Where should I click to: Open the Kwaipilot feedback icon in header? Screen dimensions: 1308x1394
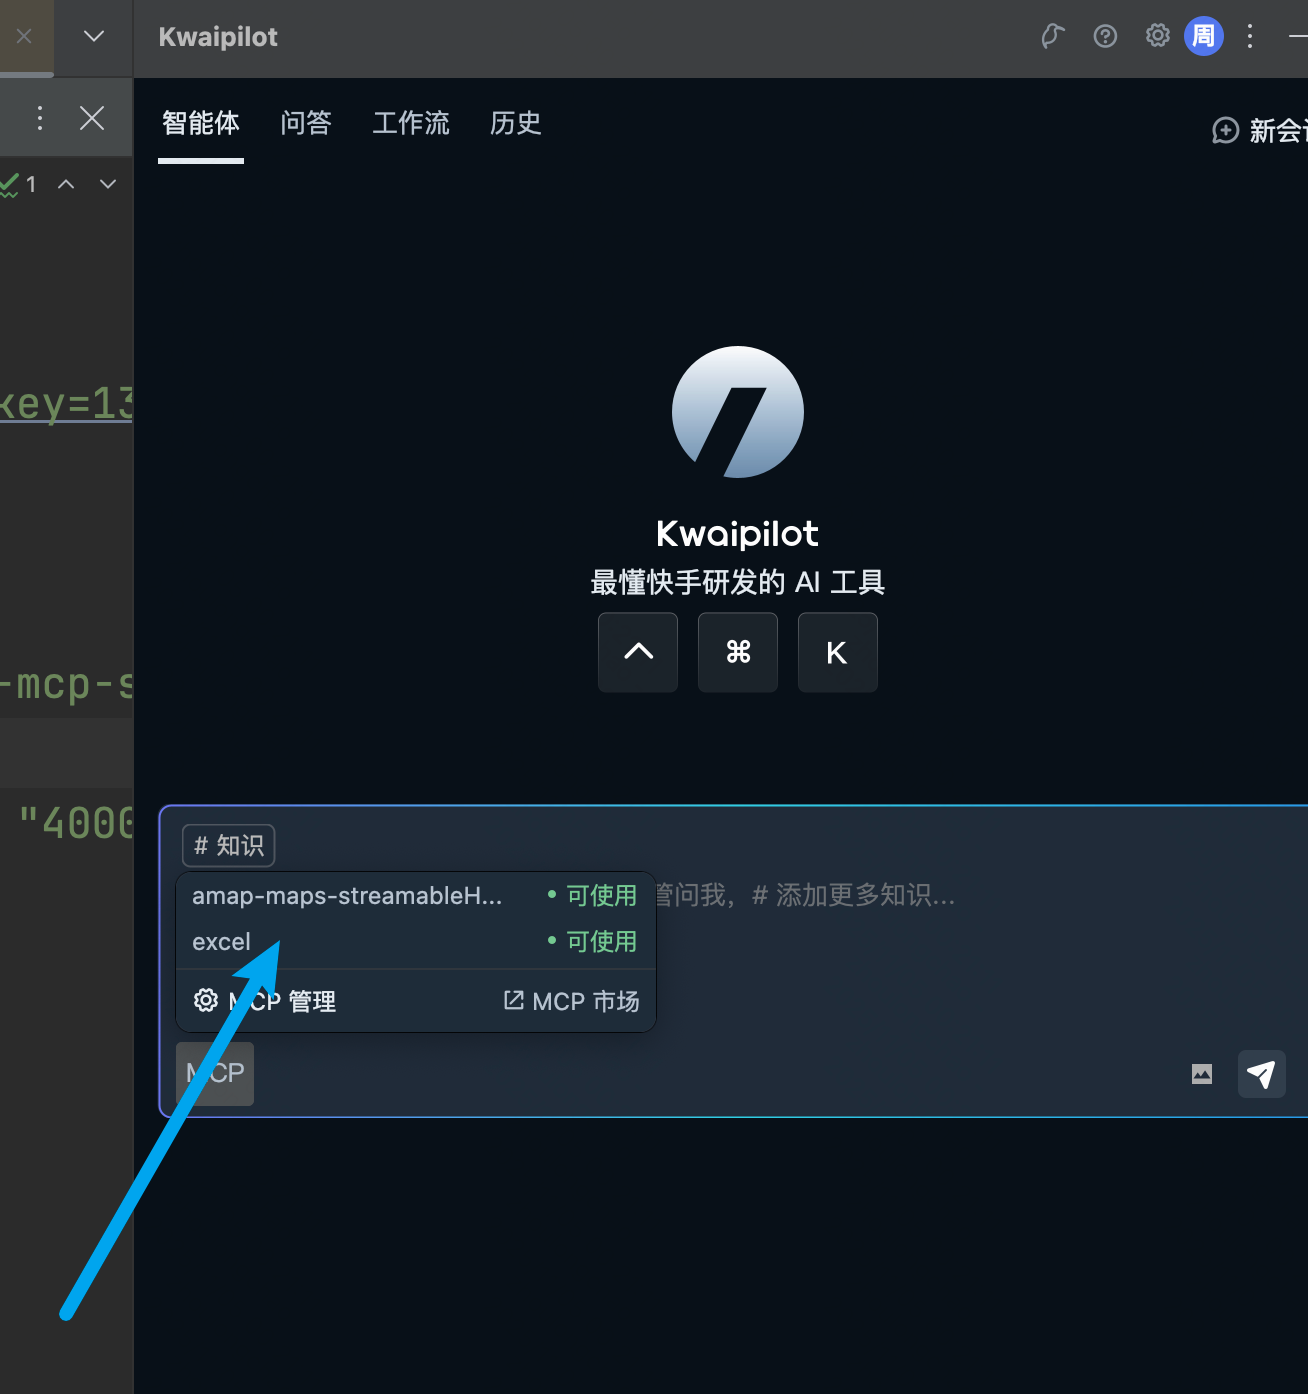[1053, 36]
